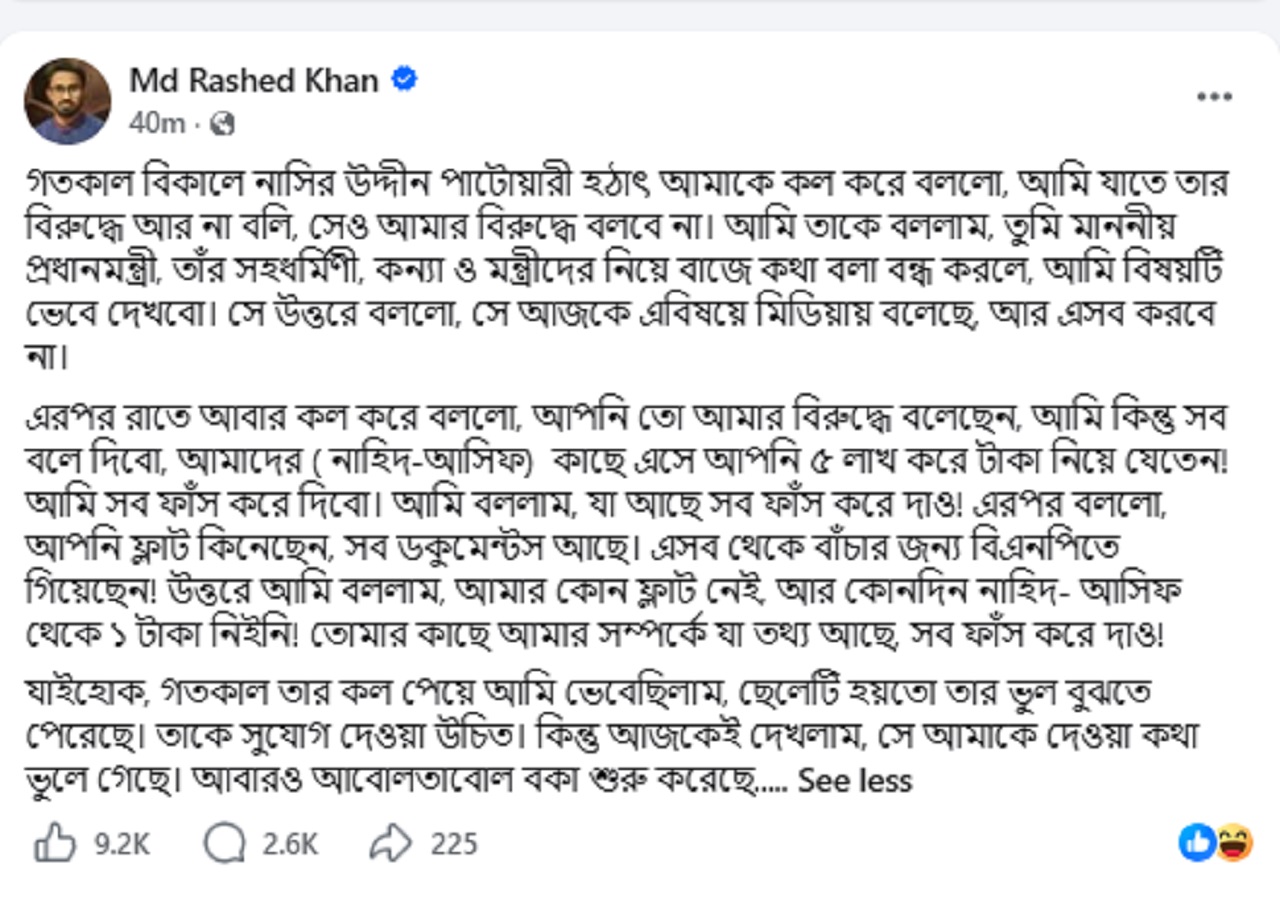View the 9.2K likes count
This screenshot has width=1280, height=910.
click(x=122, y=844)
